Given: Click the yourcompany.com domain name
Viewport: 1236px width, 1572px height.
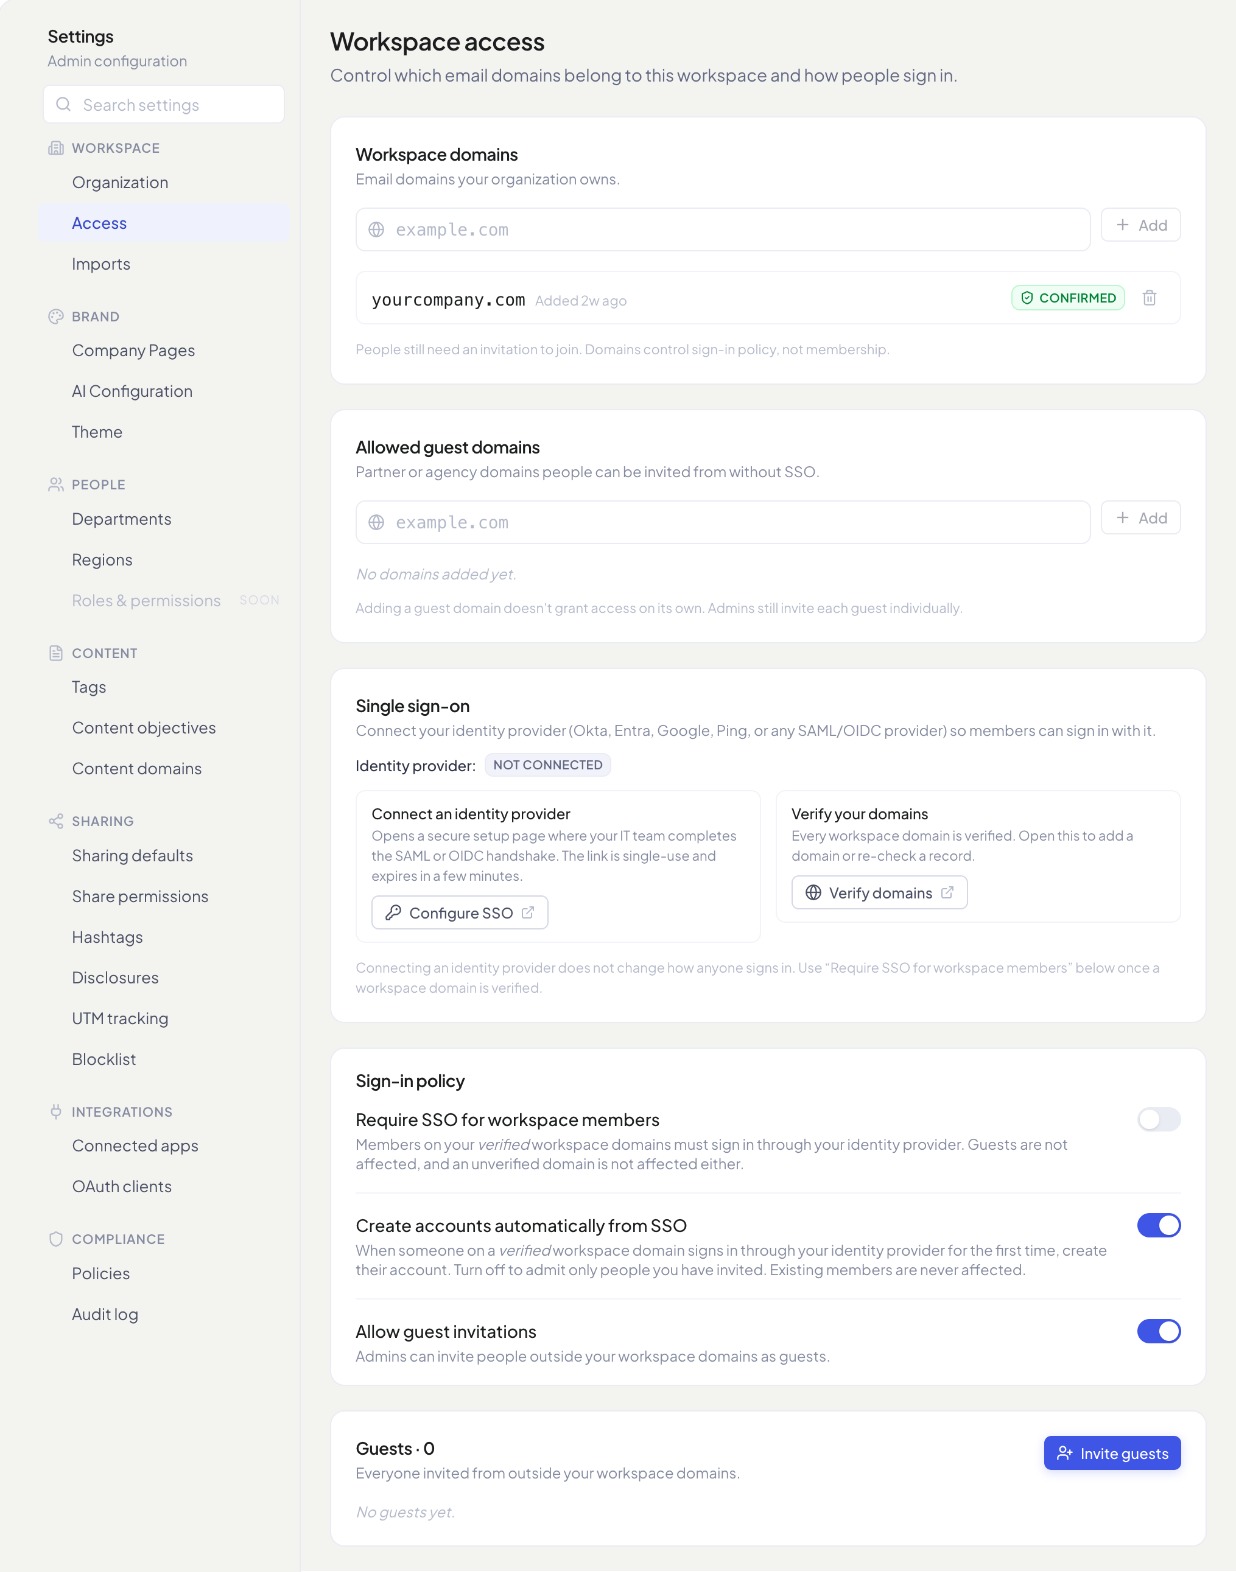Looking at the screenshot, I should (448, 300).
